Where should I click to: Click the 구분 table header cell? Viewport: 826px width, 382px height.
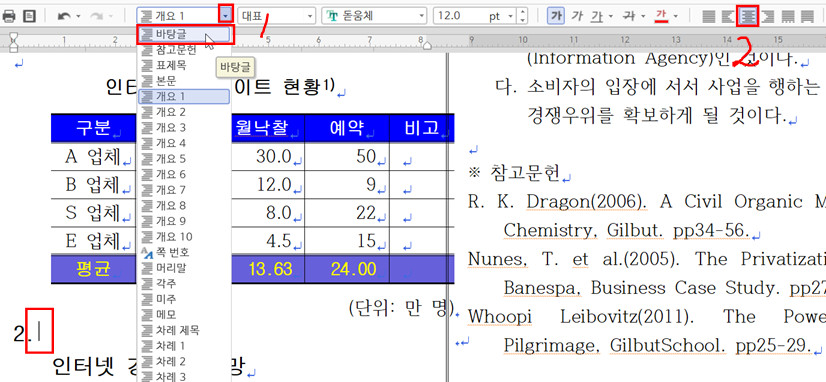[x=94, y=128]
